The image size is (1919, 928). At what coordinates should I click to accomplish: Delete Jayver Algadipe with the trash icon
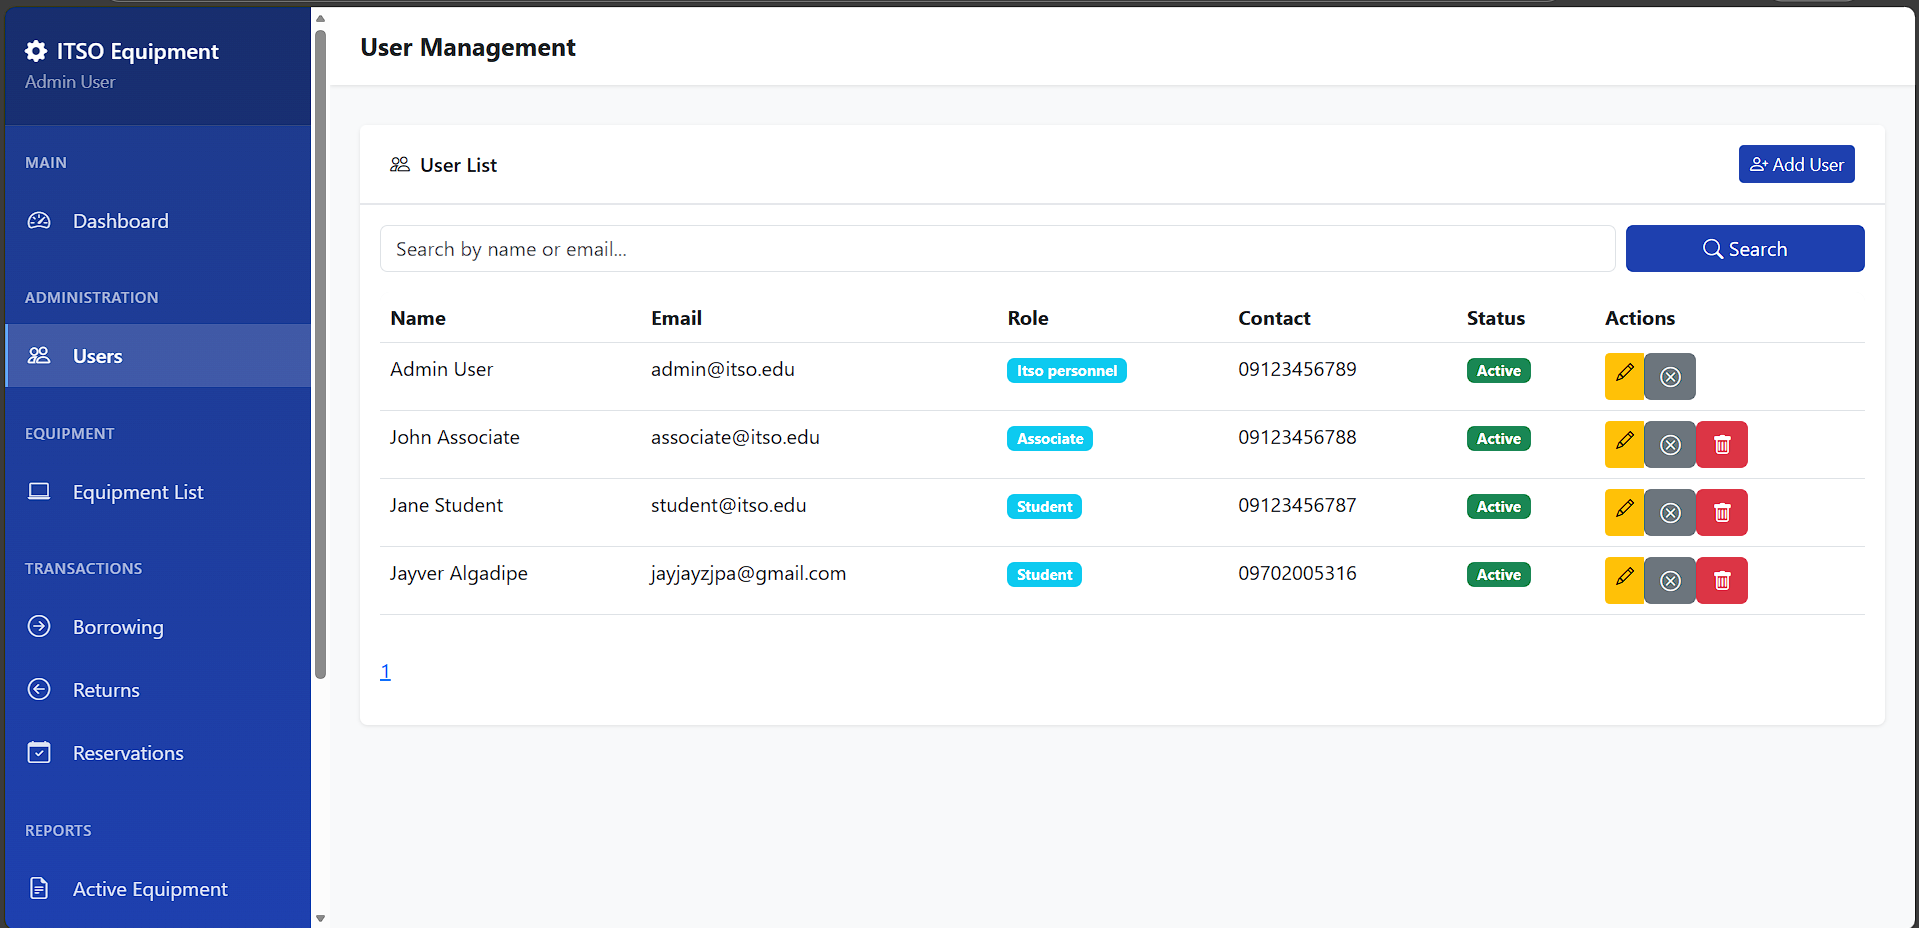click(1721, 580)
